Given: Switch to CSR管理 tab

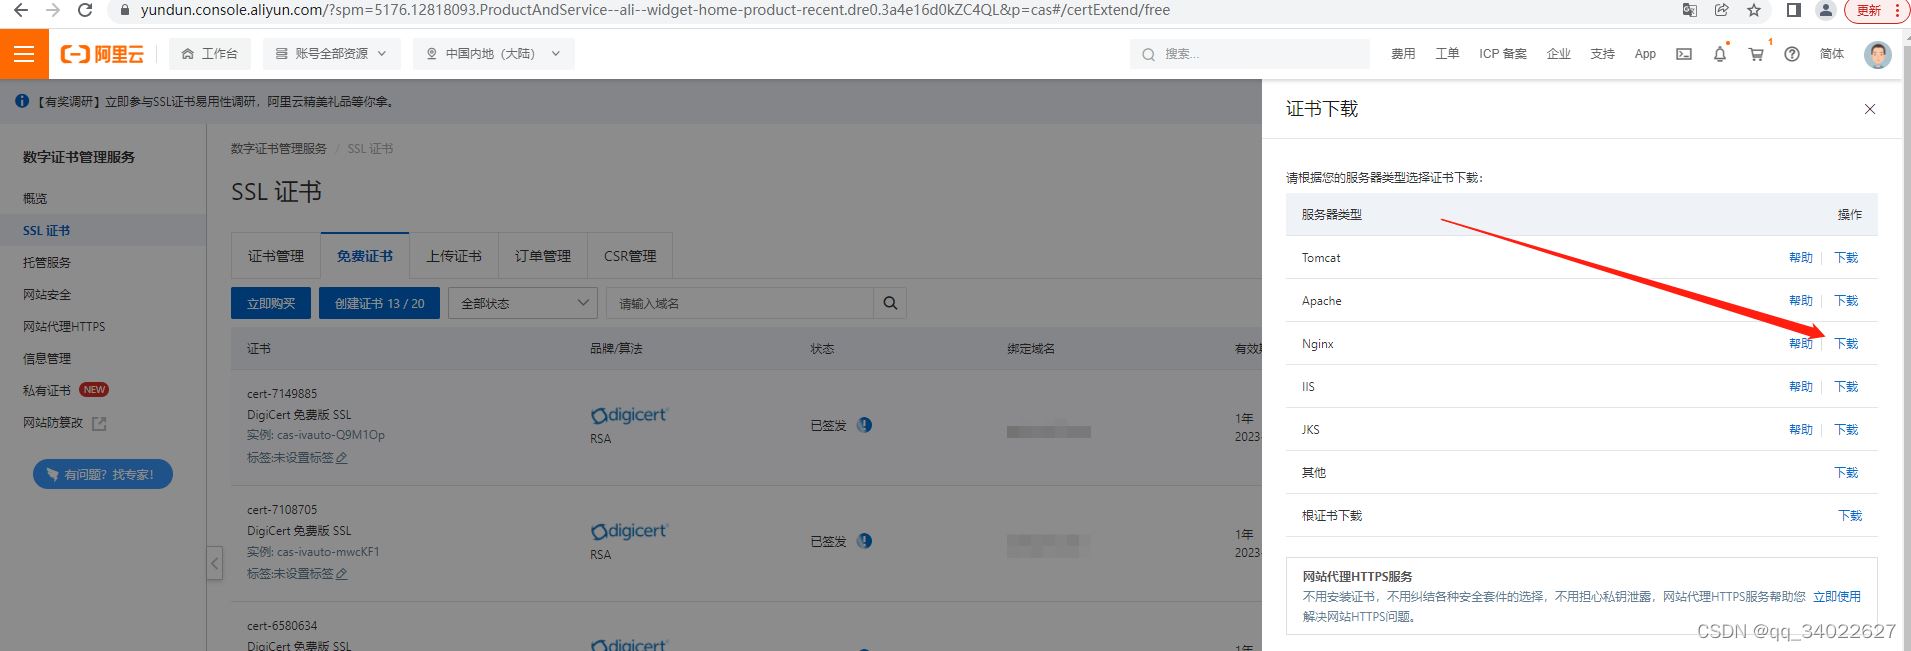Looking at the screenshot, I should [x=630, y=256].
